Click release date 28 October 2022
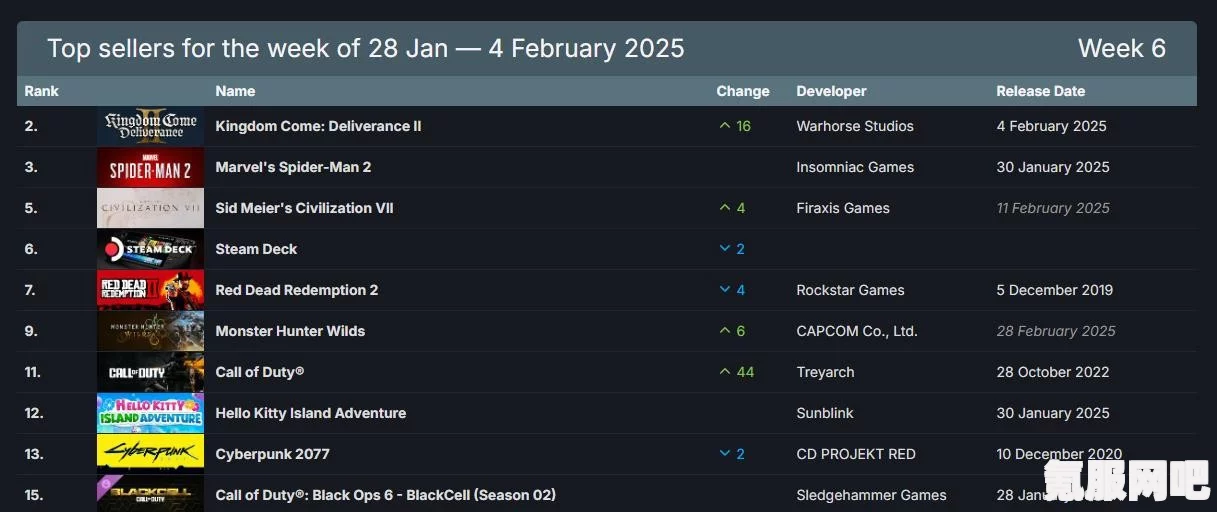1217x512 pixels. [1053, 372]
